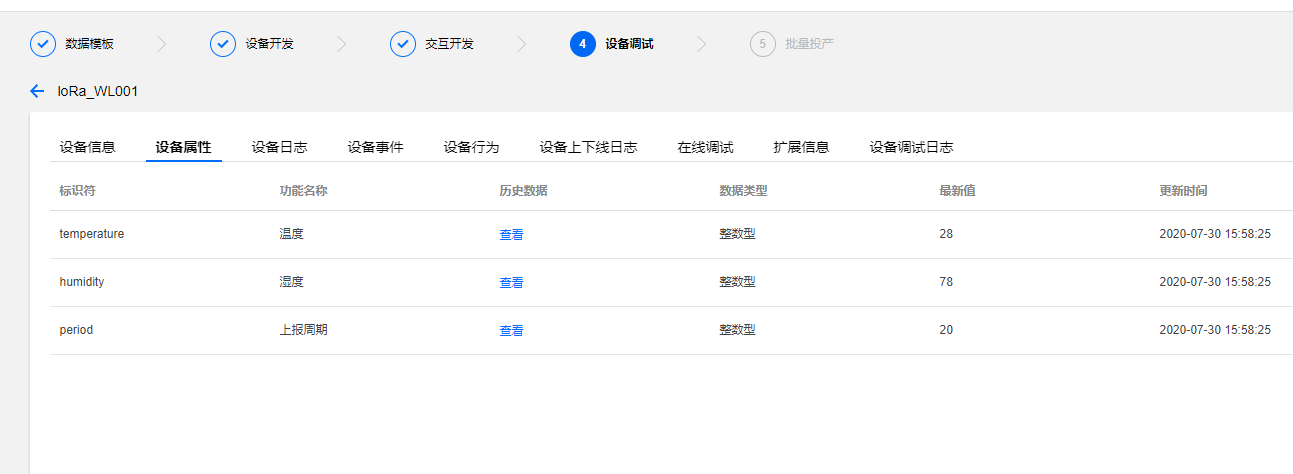Select the step 4 设备调试 circle
The height and width of the screenshot is (474, 1293).
click(x=583, y=44)
